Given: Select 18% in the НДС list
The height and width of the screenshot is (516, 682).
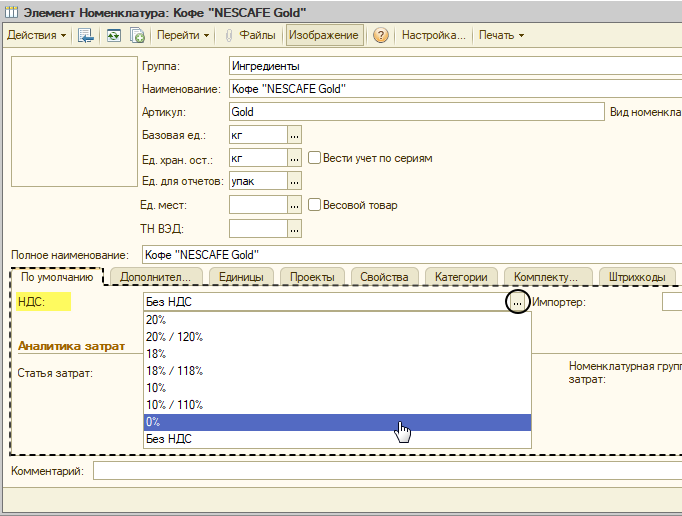Looking at the screenshot, I should 338,354.
